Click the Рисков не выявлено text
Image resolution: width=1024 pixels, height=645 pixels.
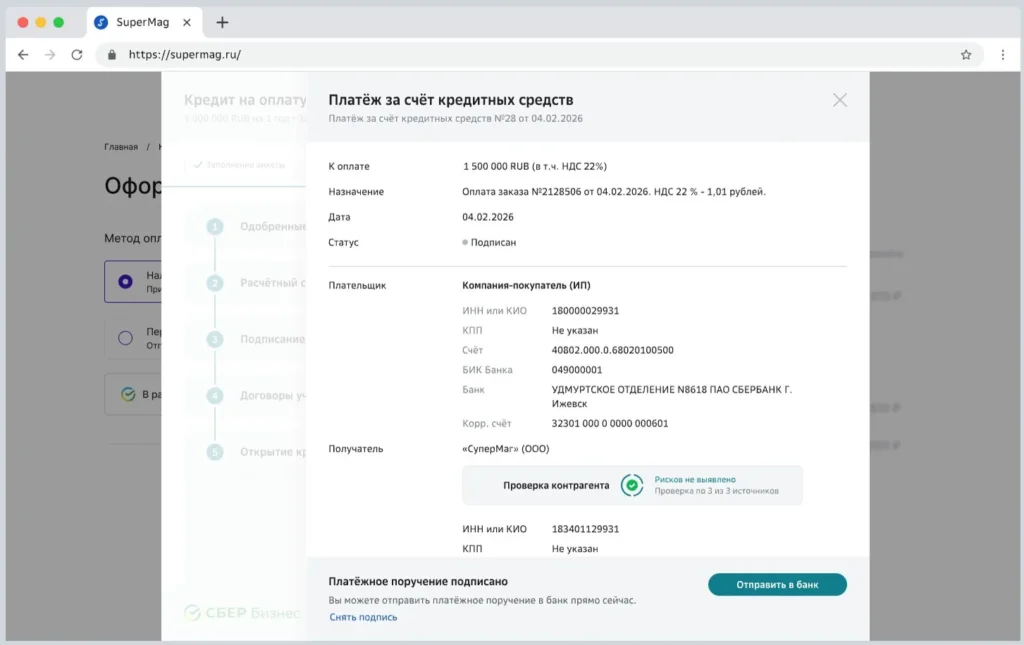pyautogui.click(x=695, y=479)
